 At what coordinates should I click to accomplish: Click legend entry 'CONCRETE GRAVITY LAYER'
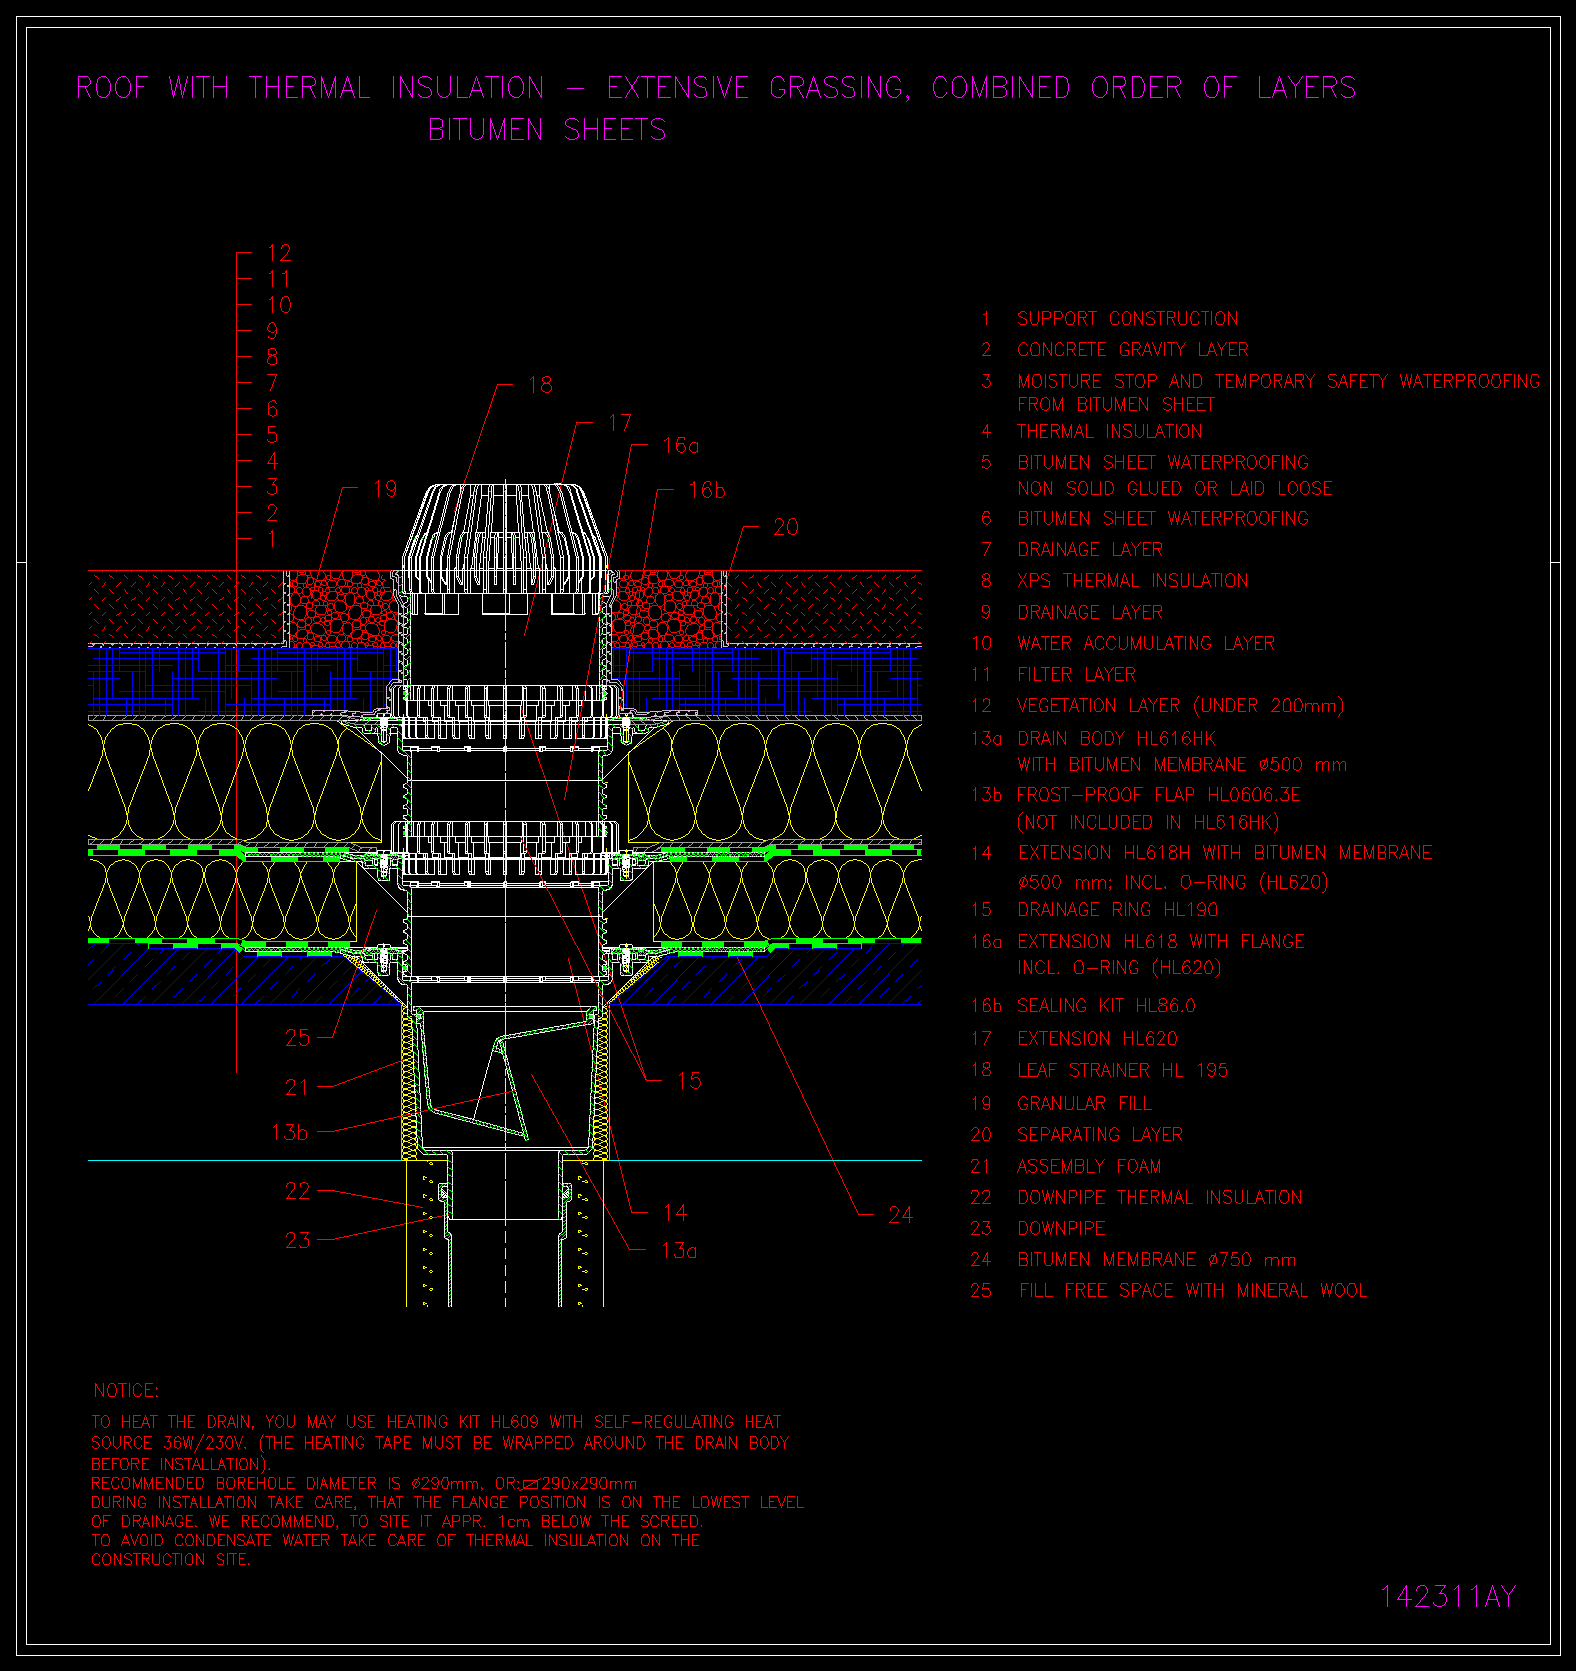coord(1133,350)
